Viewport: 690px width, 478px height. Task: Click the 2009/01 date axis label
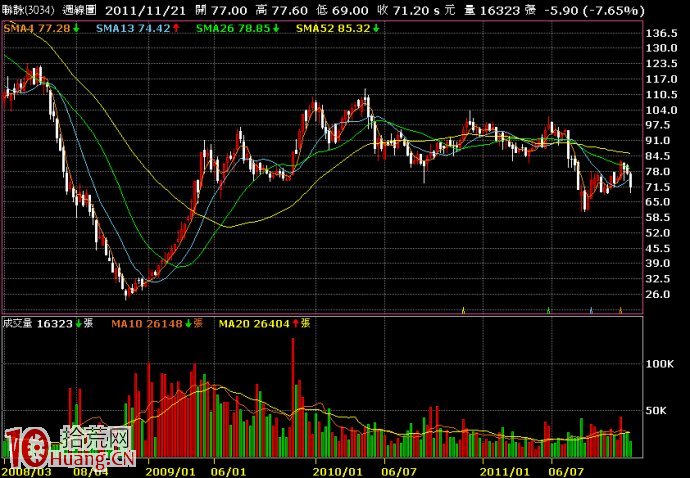pos(170,473)
